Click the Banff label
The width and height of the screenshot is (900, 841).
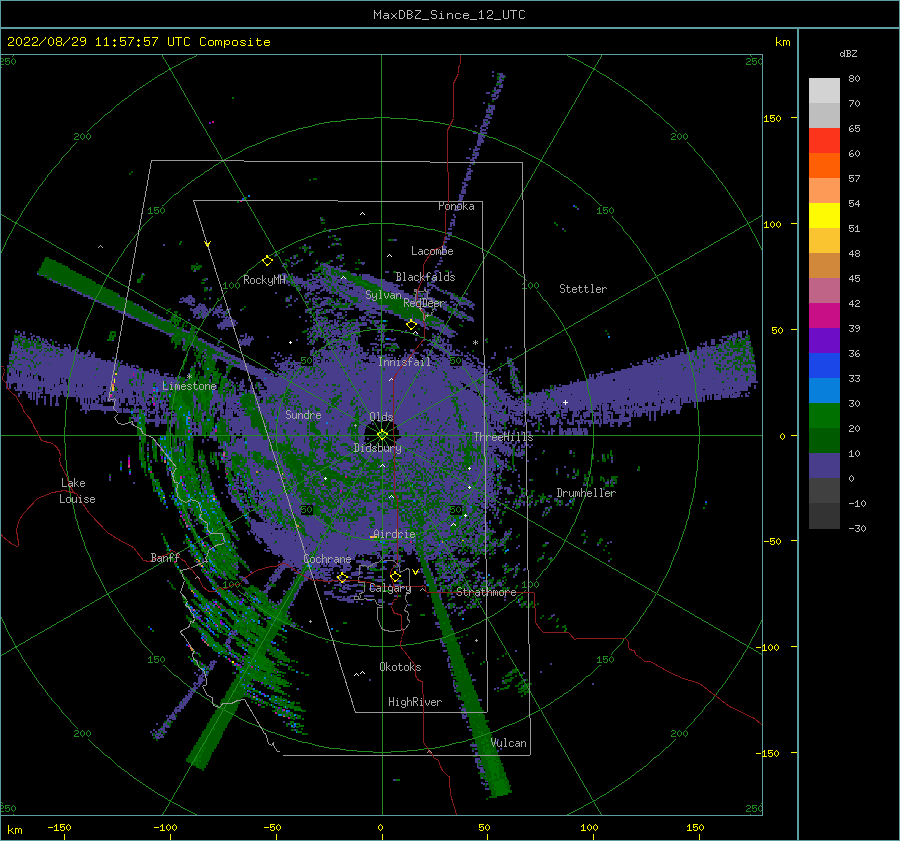[165, 557]
